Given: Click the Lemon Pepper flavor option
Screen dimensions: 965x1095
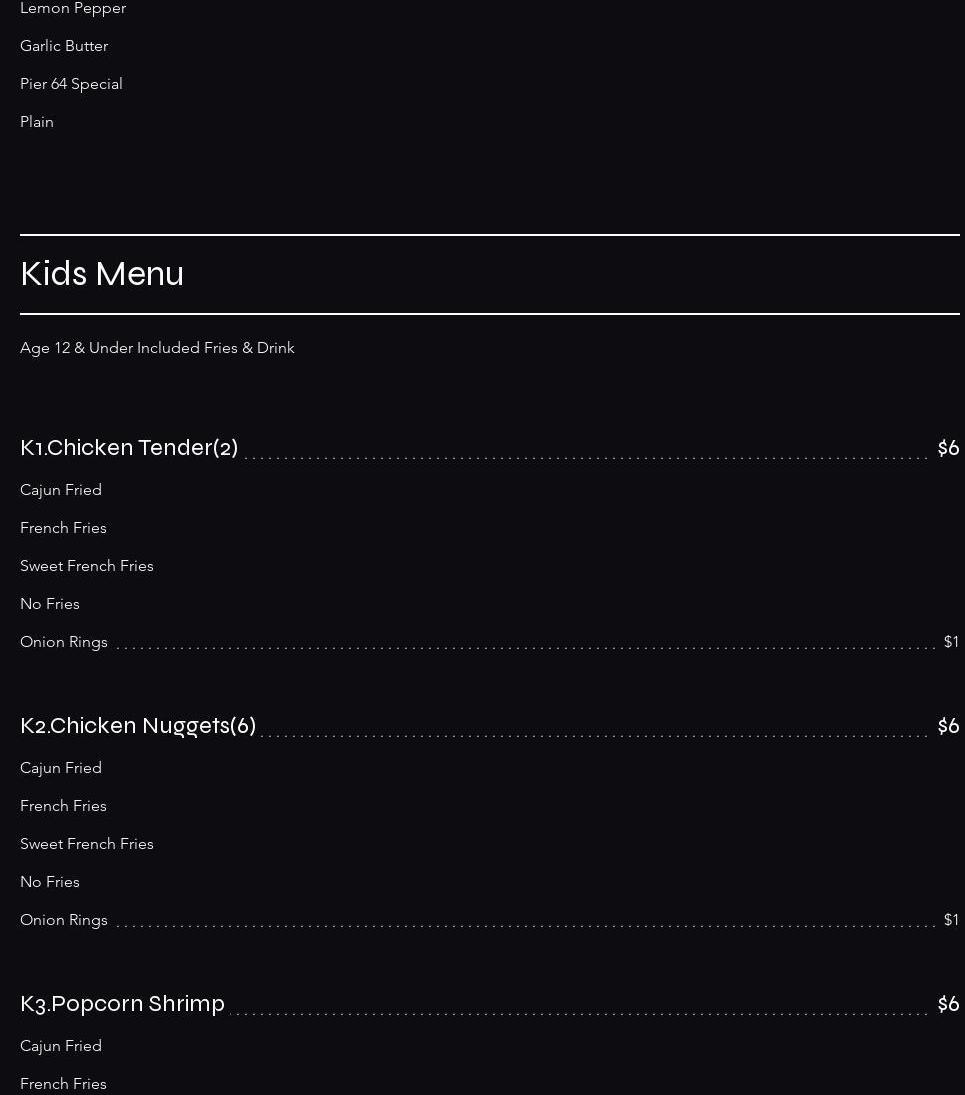Looking at the screenshot, I should tap(73, 8).
